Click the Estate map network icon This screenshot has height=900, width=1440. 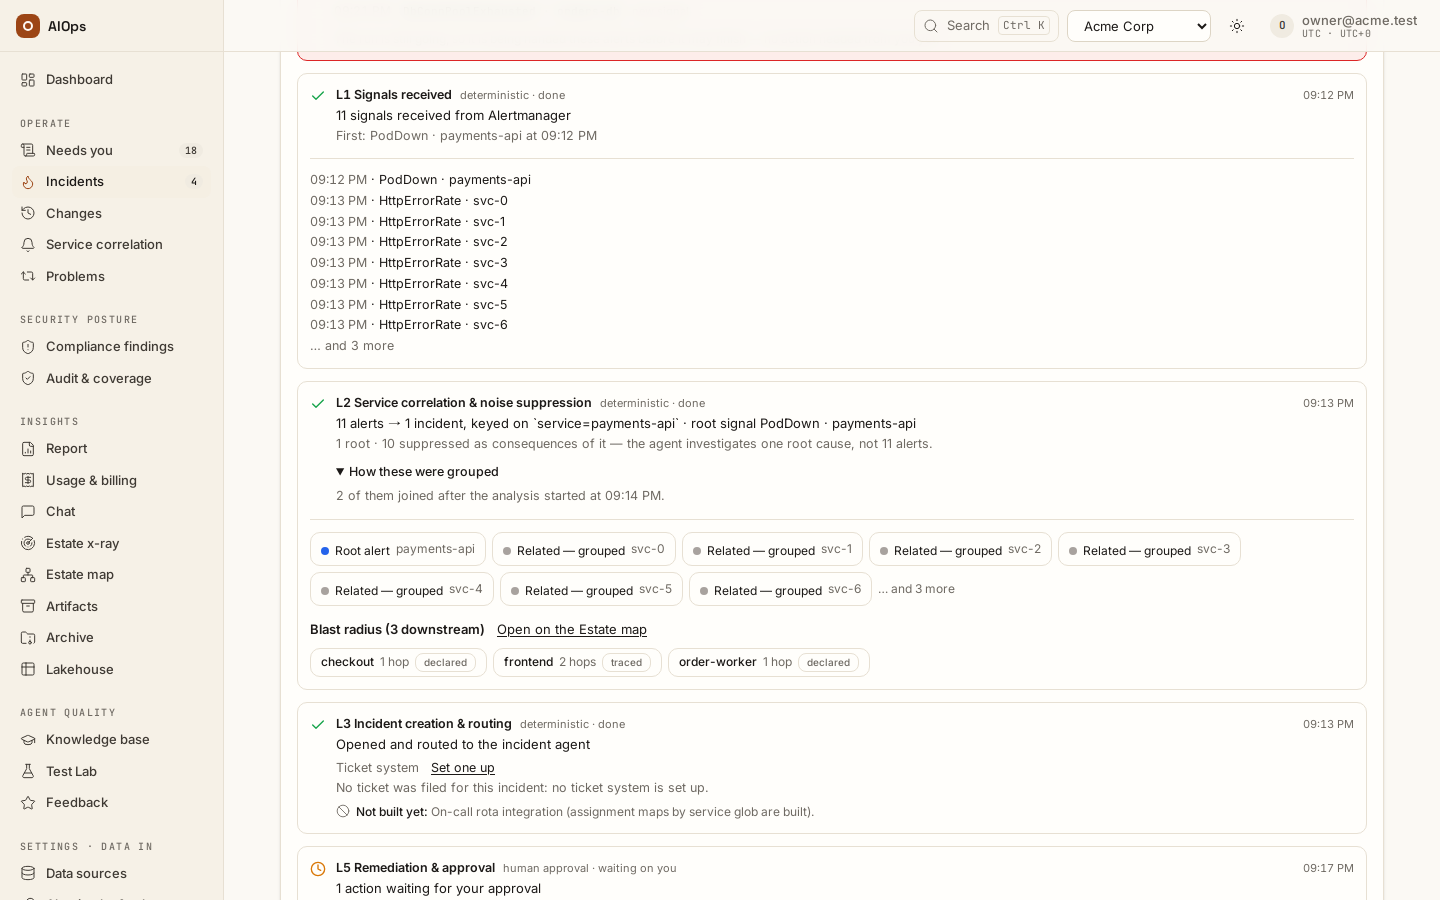28,575
